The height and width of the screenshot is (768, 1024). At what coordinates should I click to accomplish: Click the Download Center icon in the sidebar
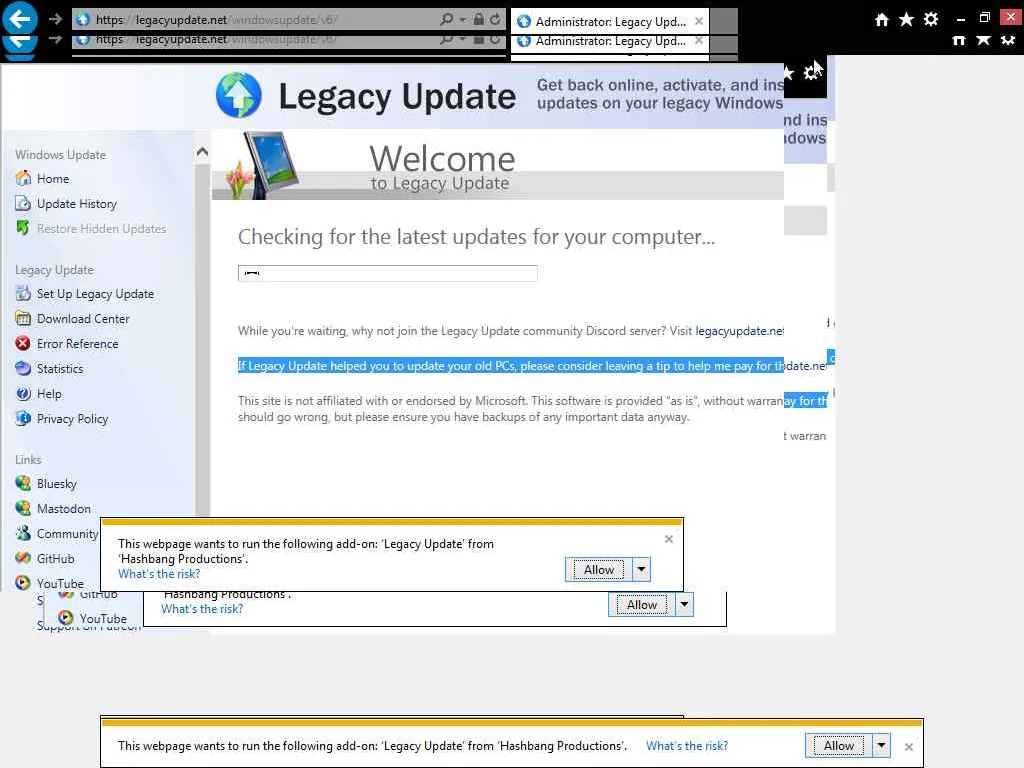(x=23, y=319)
